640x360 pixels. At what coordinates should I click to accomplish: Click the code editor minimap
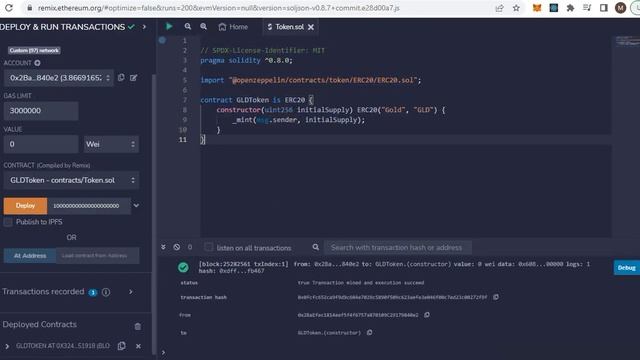[627, 41]
